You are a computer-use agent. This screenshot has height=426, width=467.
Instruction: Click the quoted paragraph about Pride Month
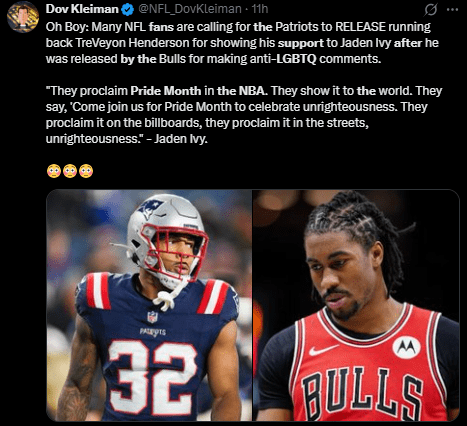[244, 114]
